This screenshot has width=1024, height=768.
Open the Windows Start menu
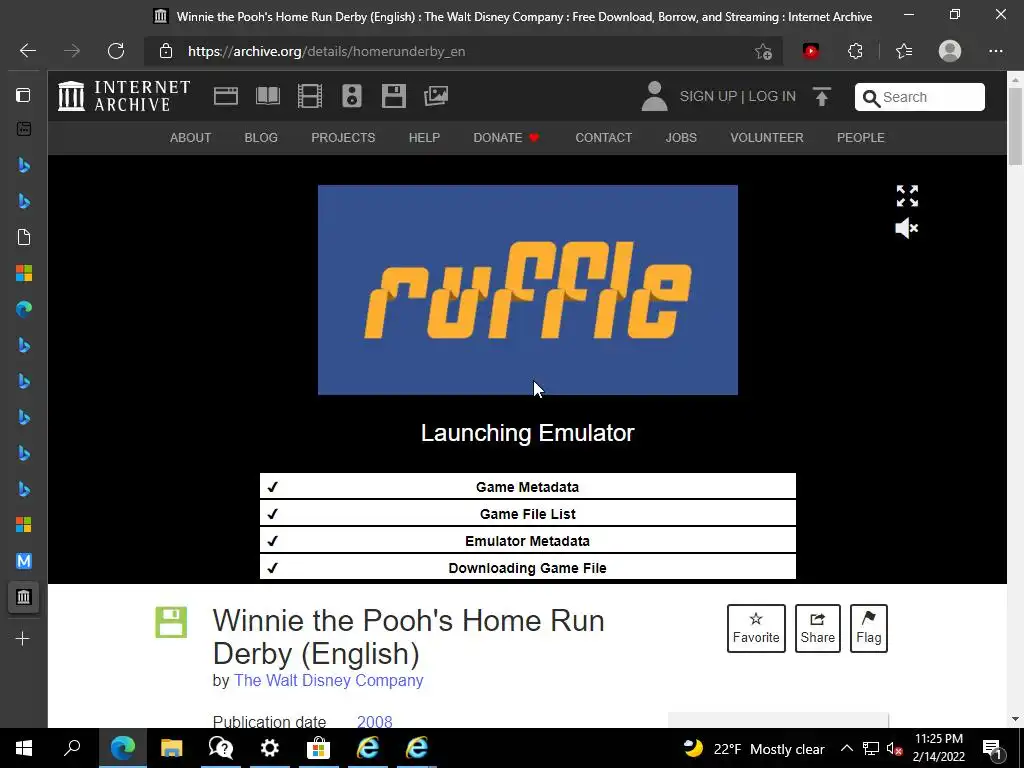pyautogui.click(x=24, y=748)
